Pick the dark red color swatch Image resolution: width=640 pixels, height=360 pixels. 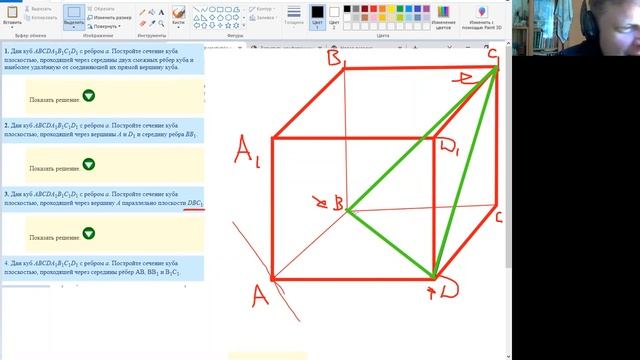pos(364,9)
